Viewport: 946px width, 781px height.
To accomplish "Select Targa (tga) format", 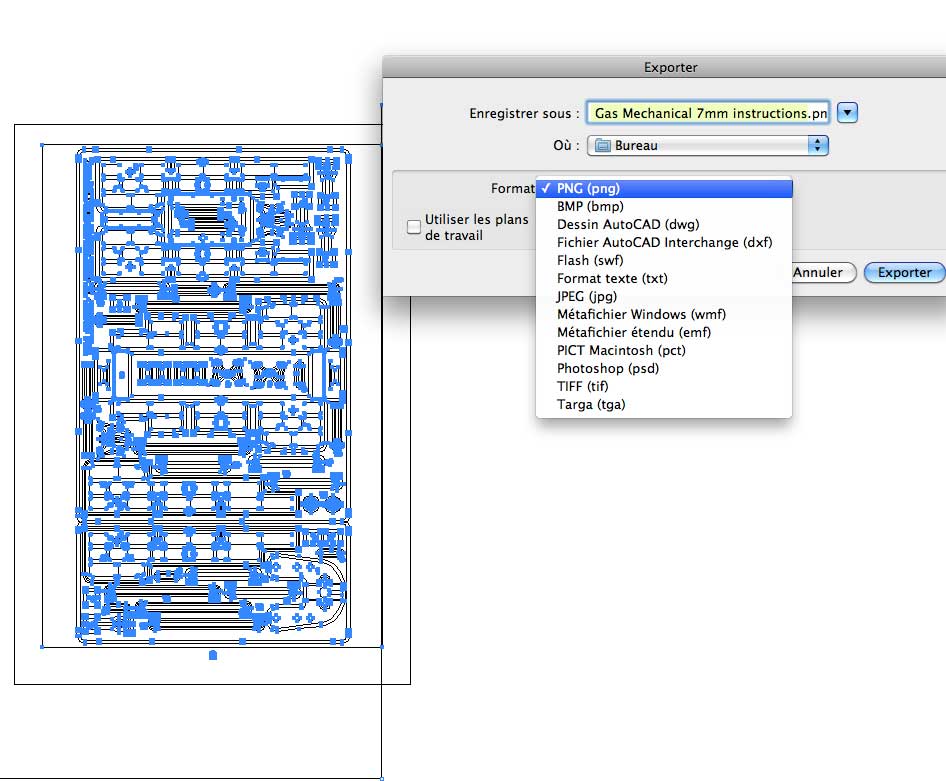I will tap(664, 405).
